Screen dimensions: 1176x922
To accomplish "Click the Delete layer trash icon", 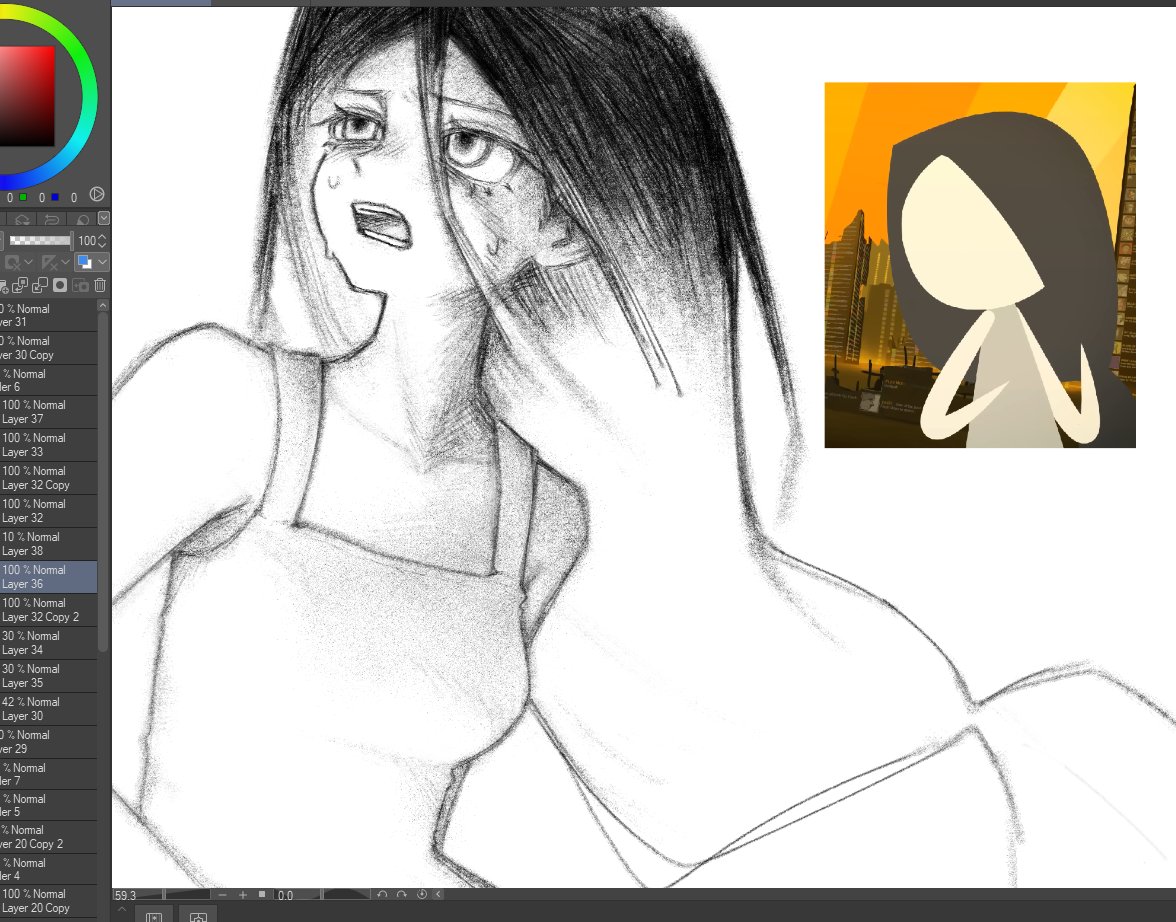I will [100, 285].
